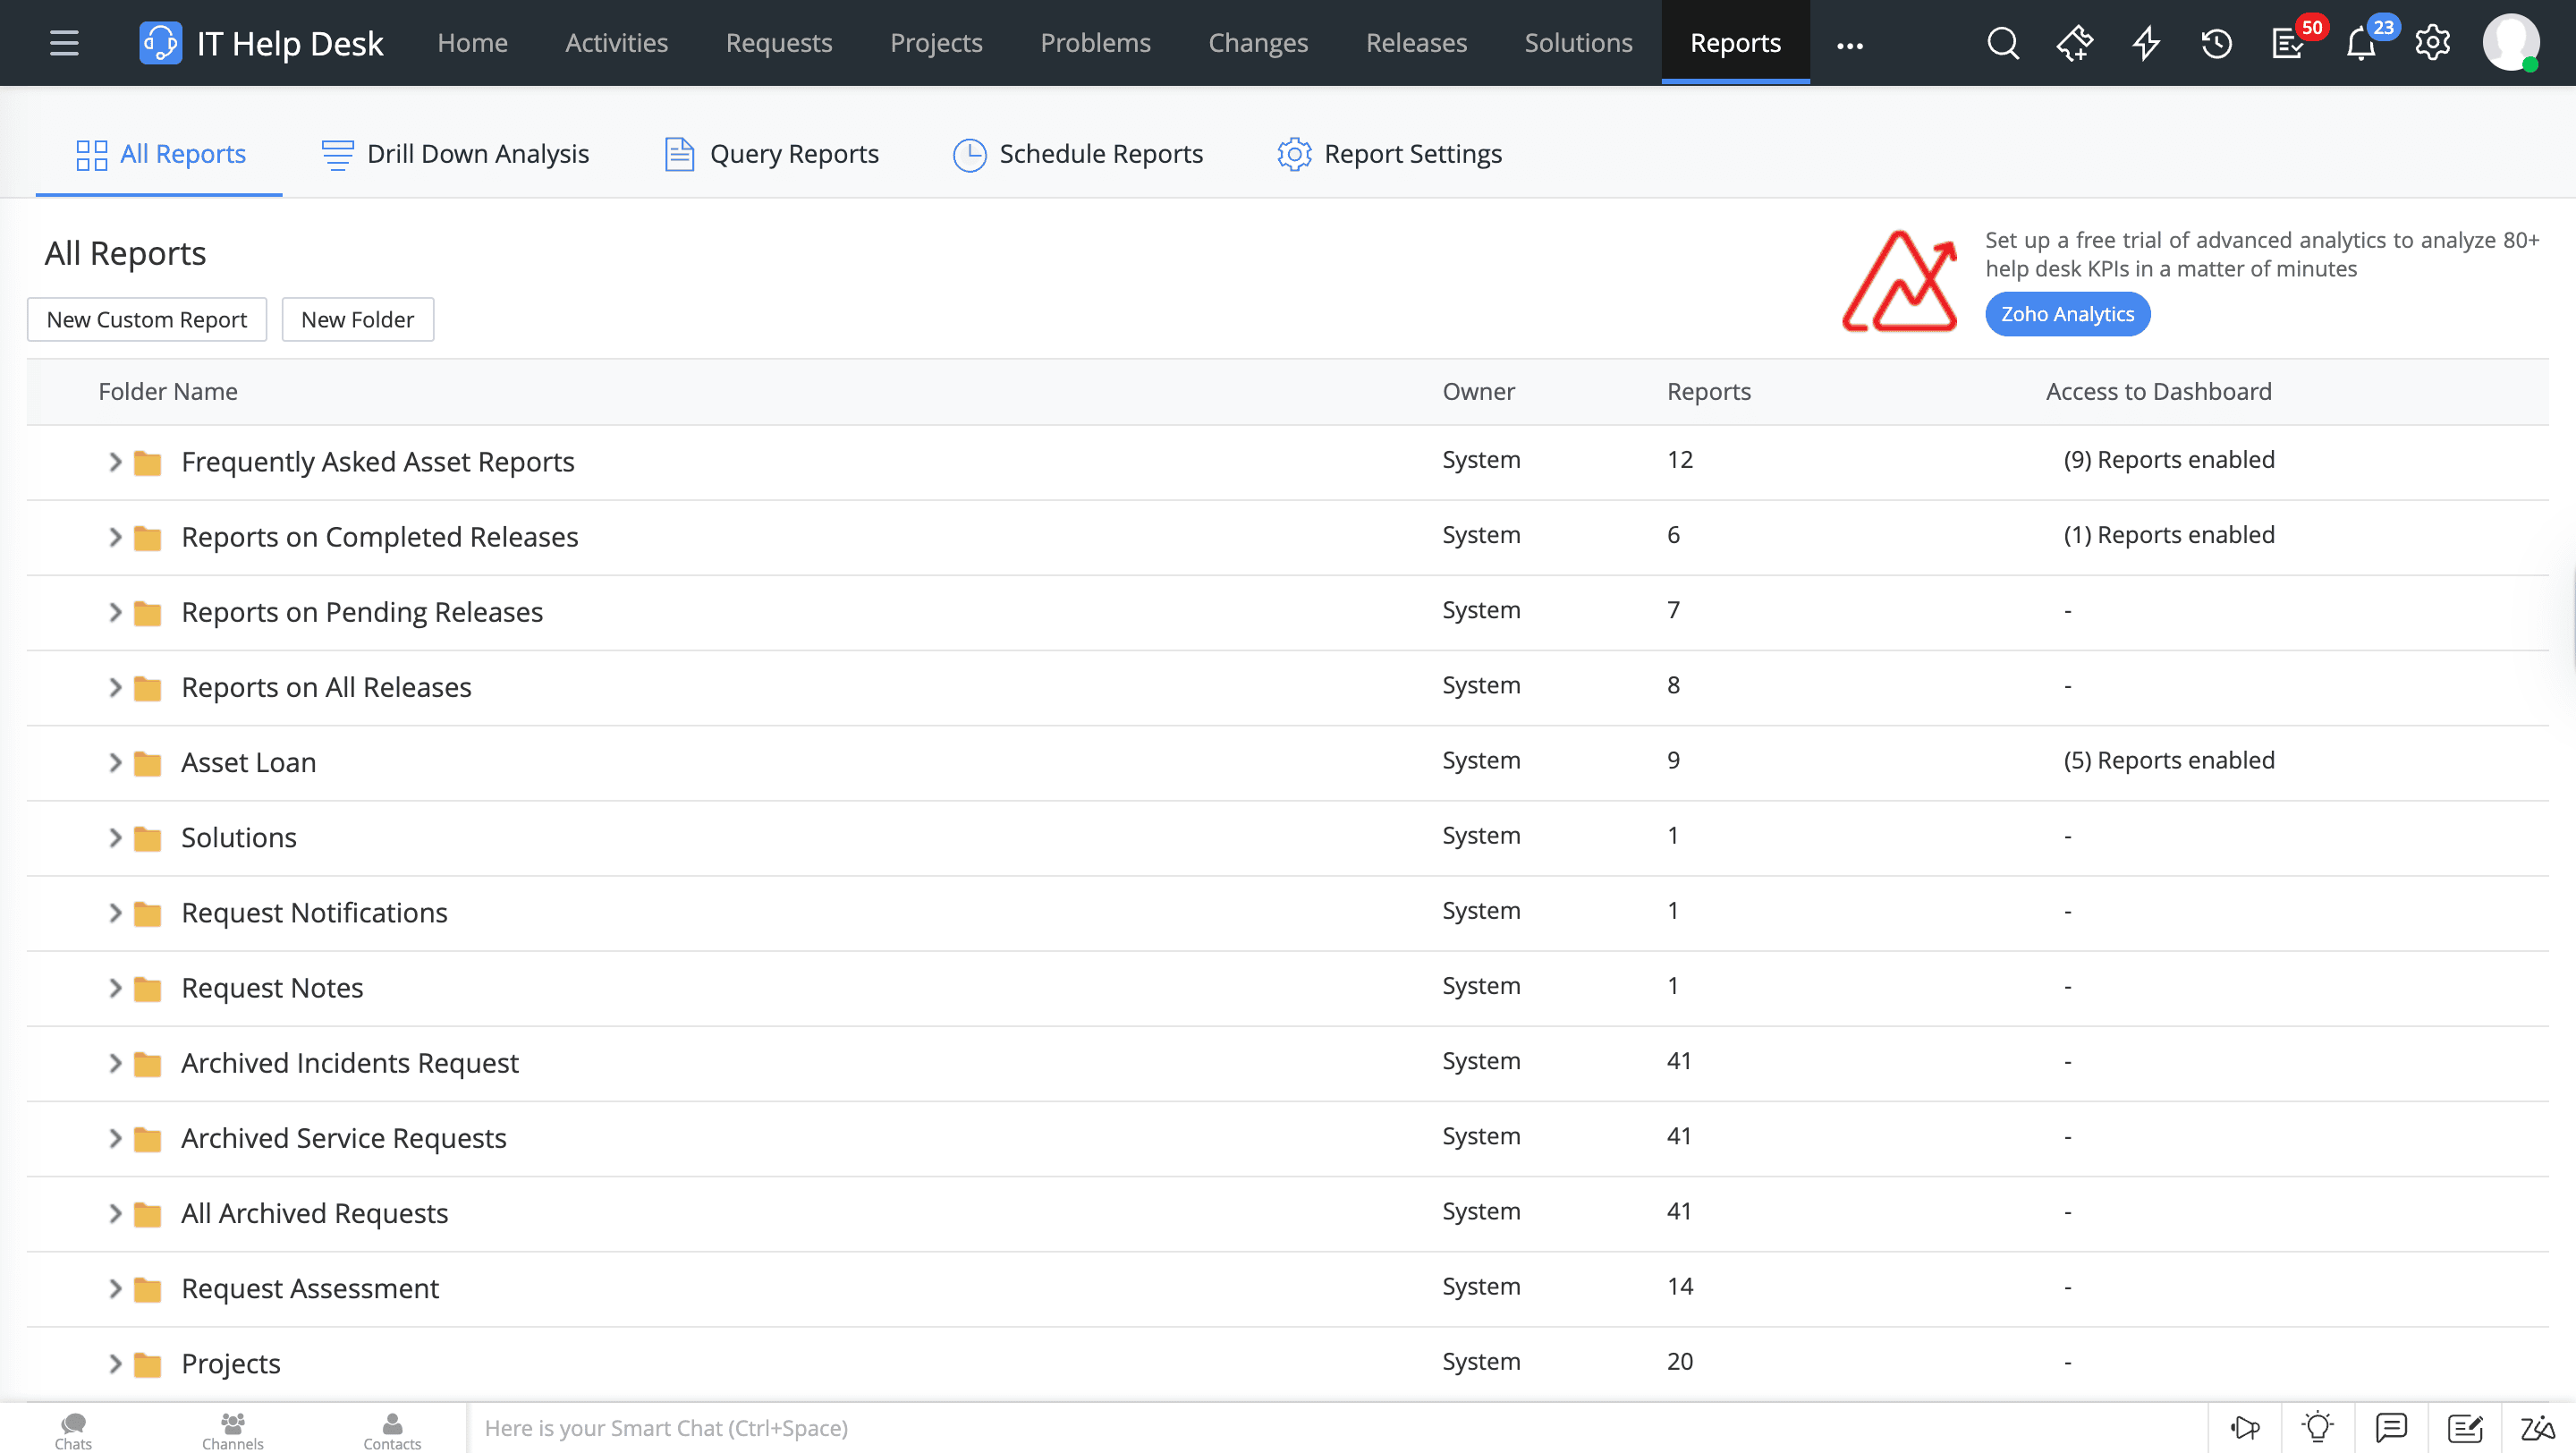Click the add new request ticket icon
2576x1453 pixels.
(2075, 43)
